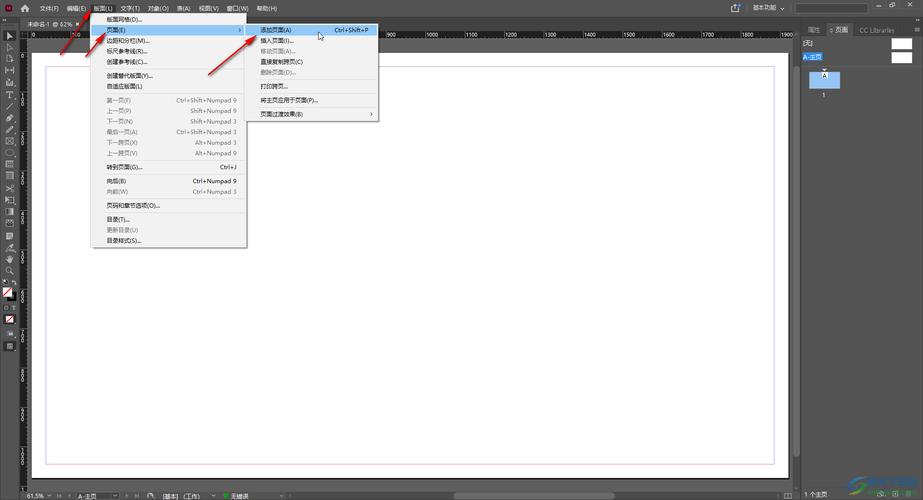Select the Ellipse shape tool
This screenshot has height=500, width=923.
(9, 153)
